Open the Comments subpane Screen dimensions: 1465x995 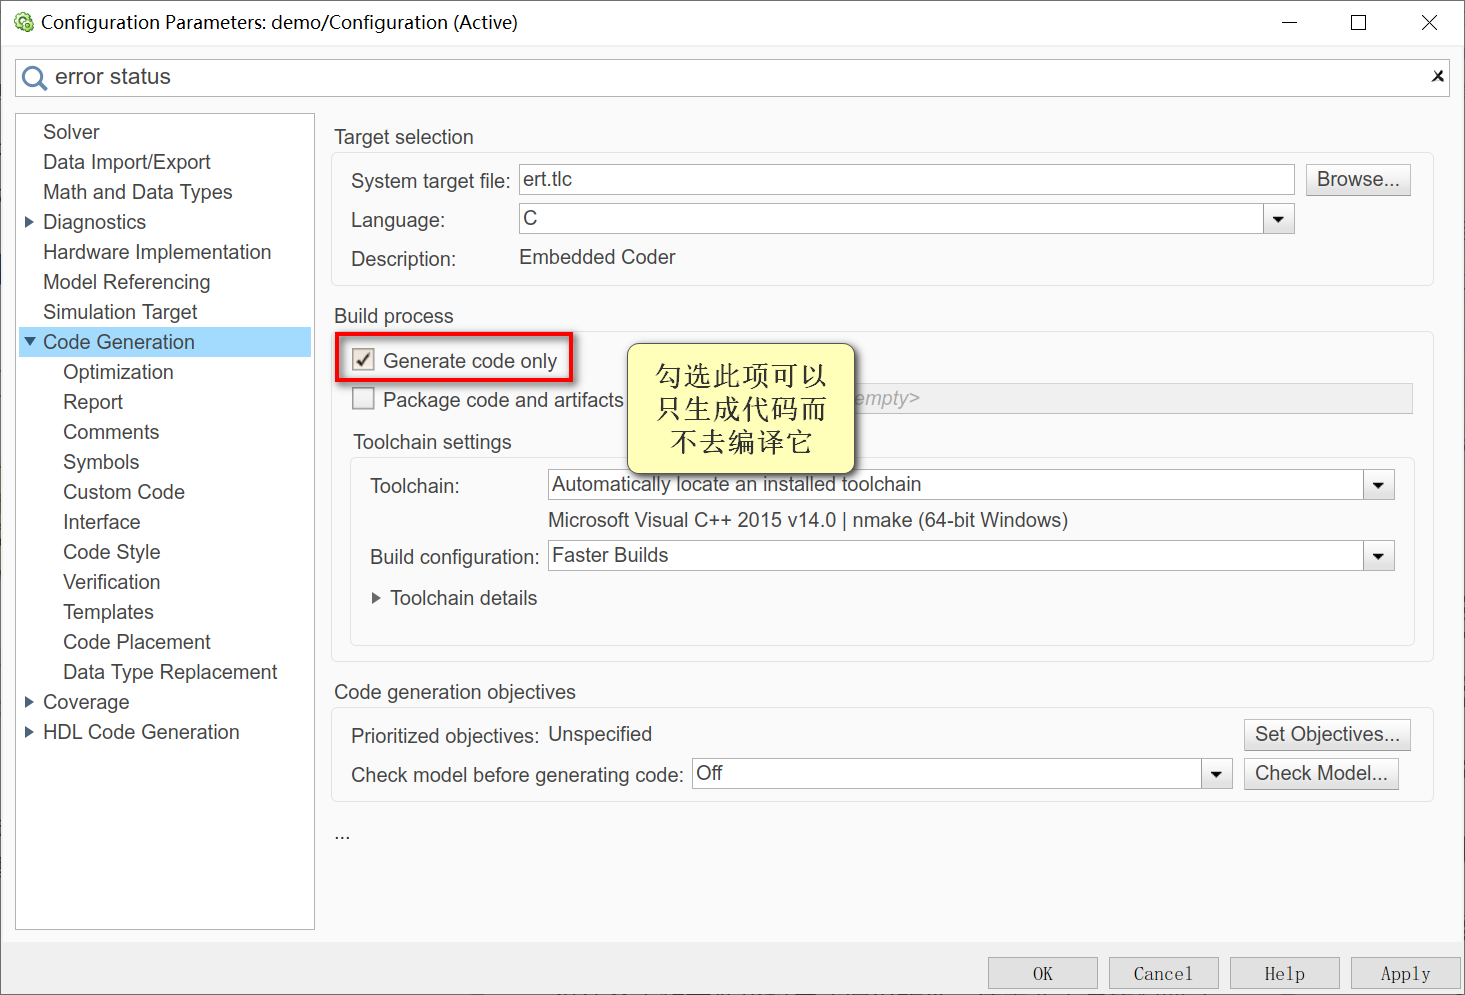(x=111, y=432)
